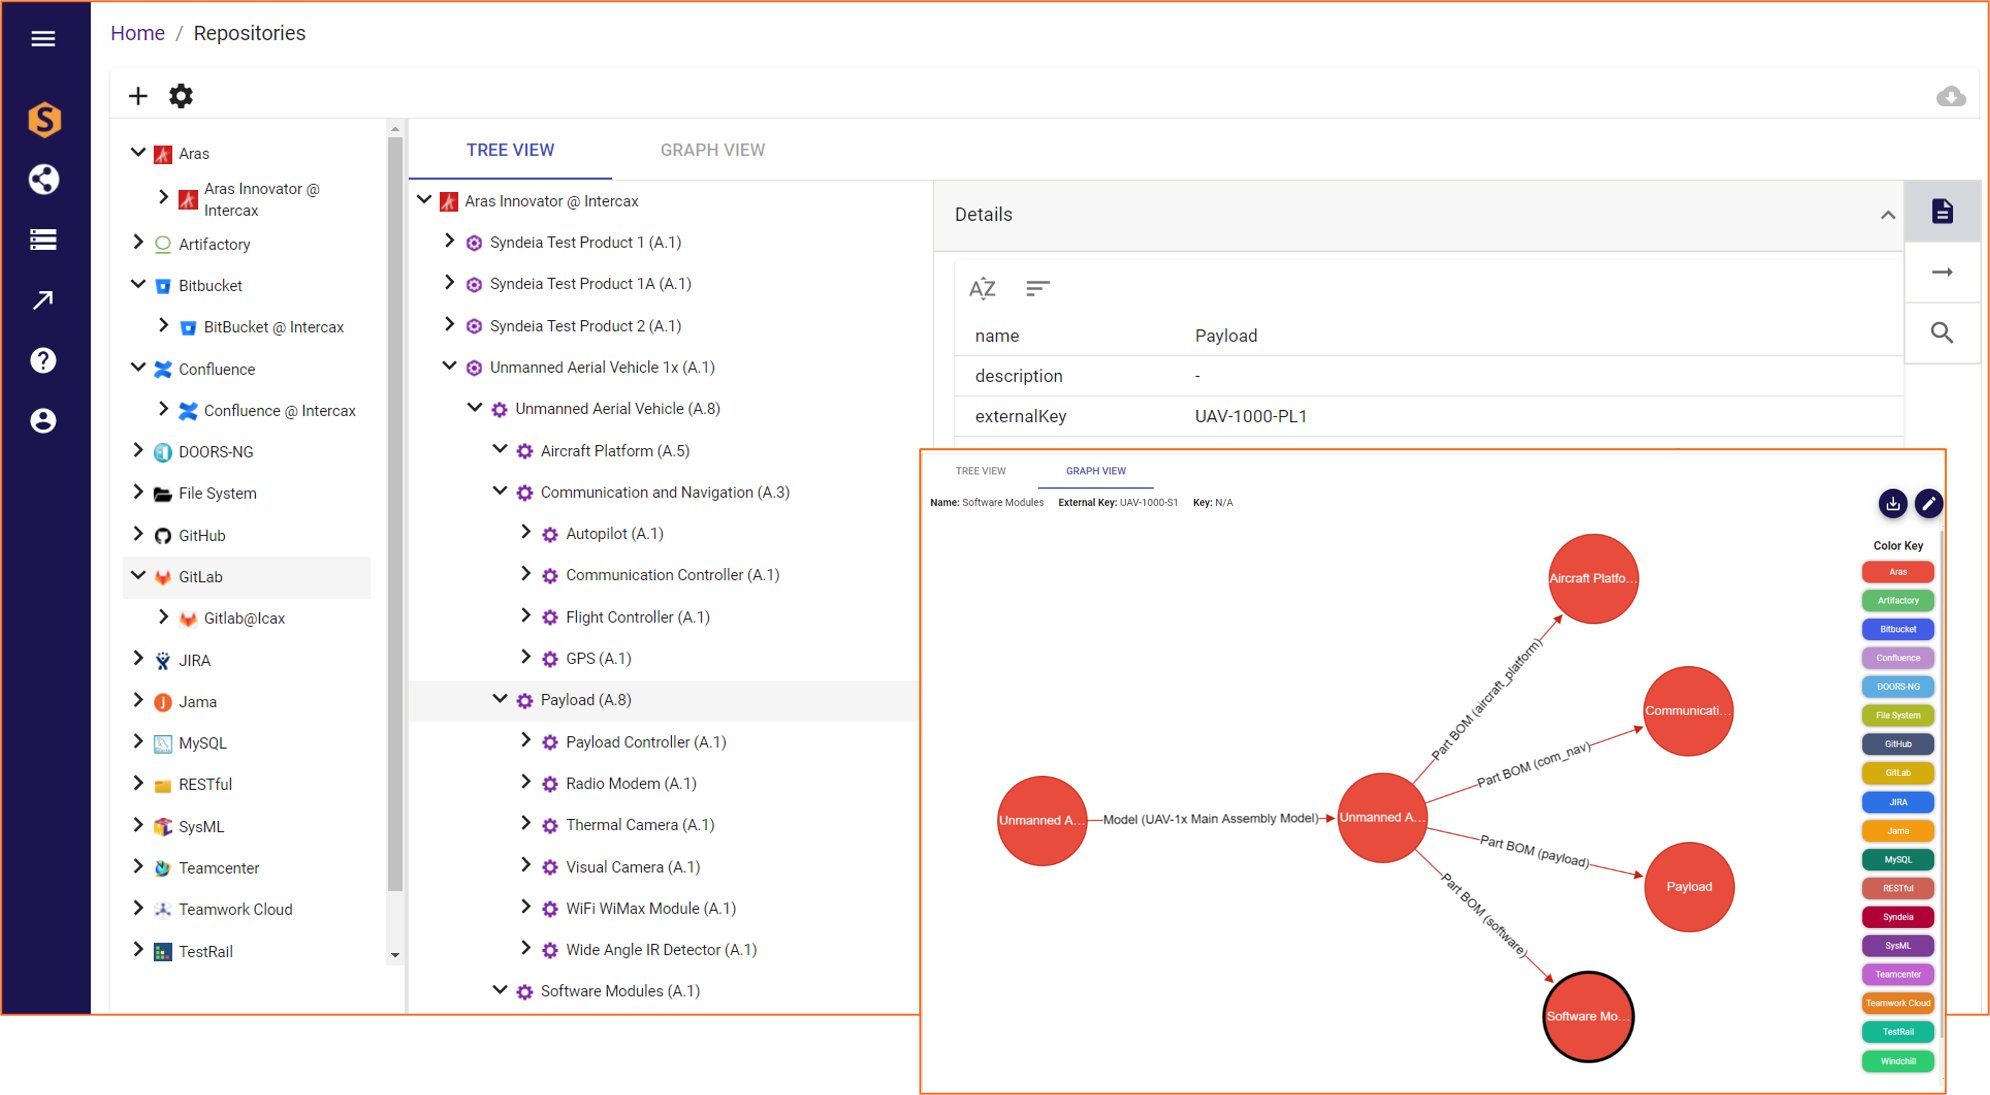1990x1095 pixels.
Task: Download the graph with the download icon
Action: tap(1892, 504)
